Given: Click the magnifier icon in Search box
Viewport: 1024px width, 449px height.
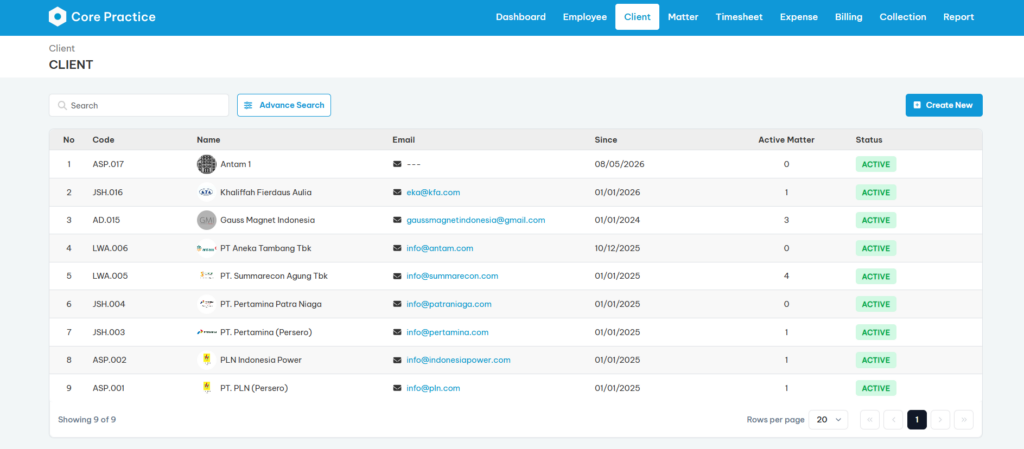Looking at the screenshot, I should (x=62, y=105).
